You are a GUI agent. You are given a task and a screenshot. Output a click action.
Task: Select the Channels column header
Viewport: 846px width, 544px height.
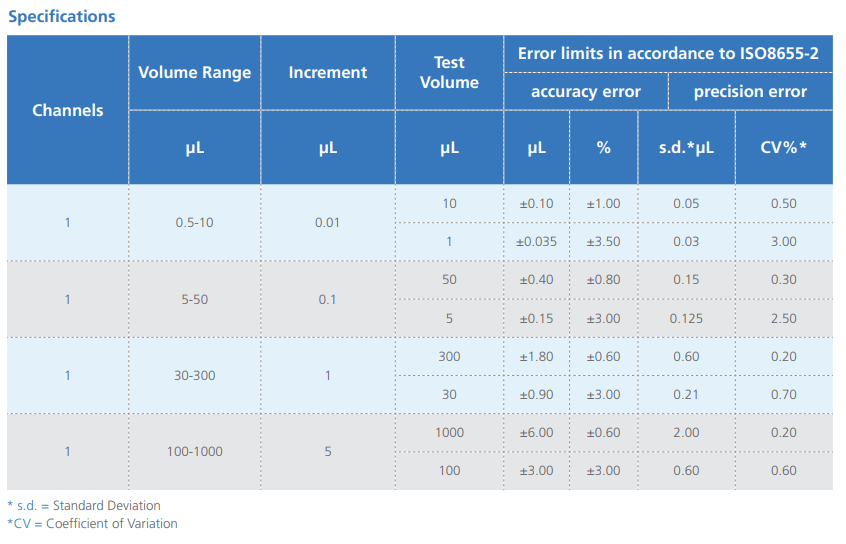(x=67, y=110)
